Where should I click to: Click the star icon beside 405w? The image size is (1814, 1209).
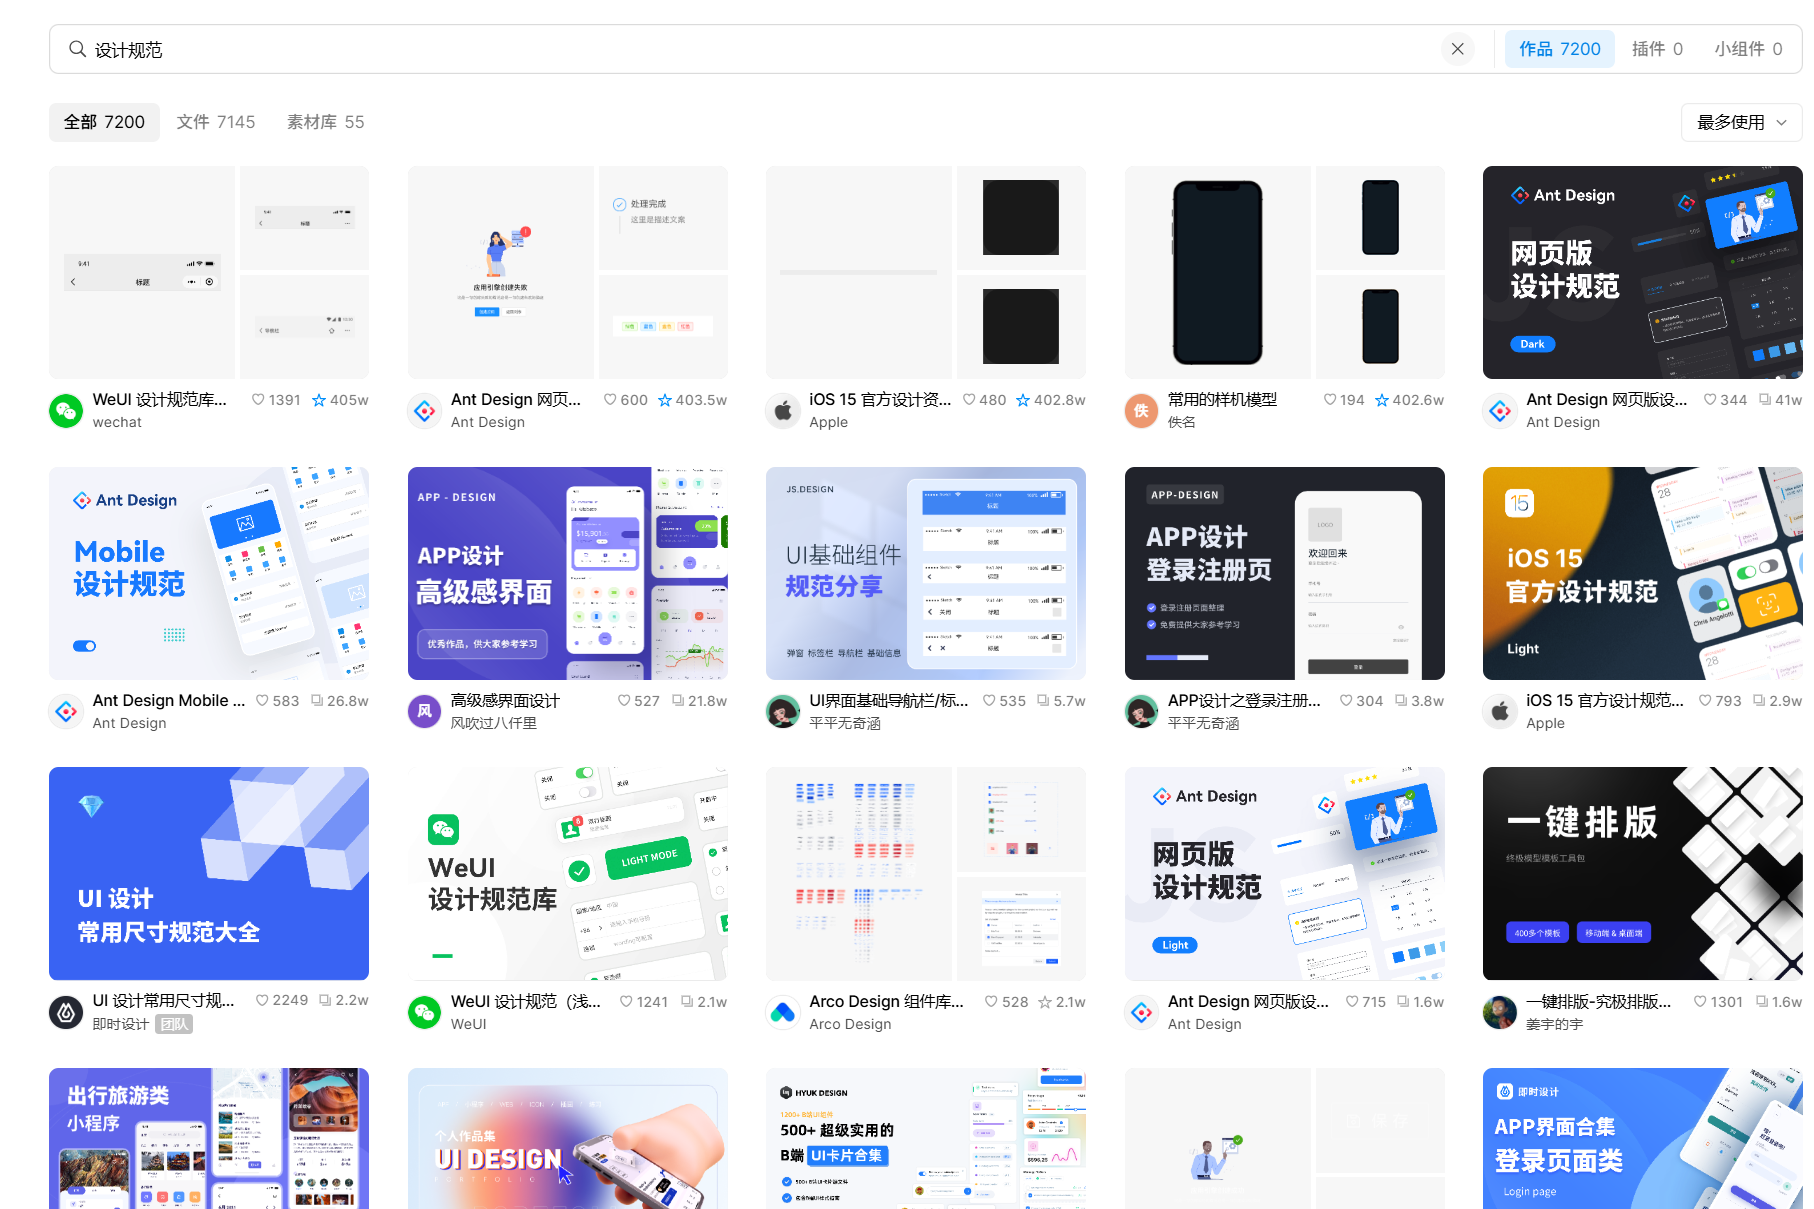click(x=319, y=400)
